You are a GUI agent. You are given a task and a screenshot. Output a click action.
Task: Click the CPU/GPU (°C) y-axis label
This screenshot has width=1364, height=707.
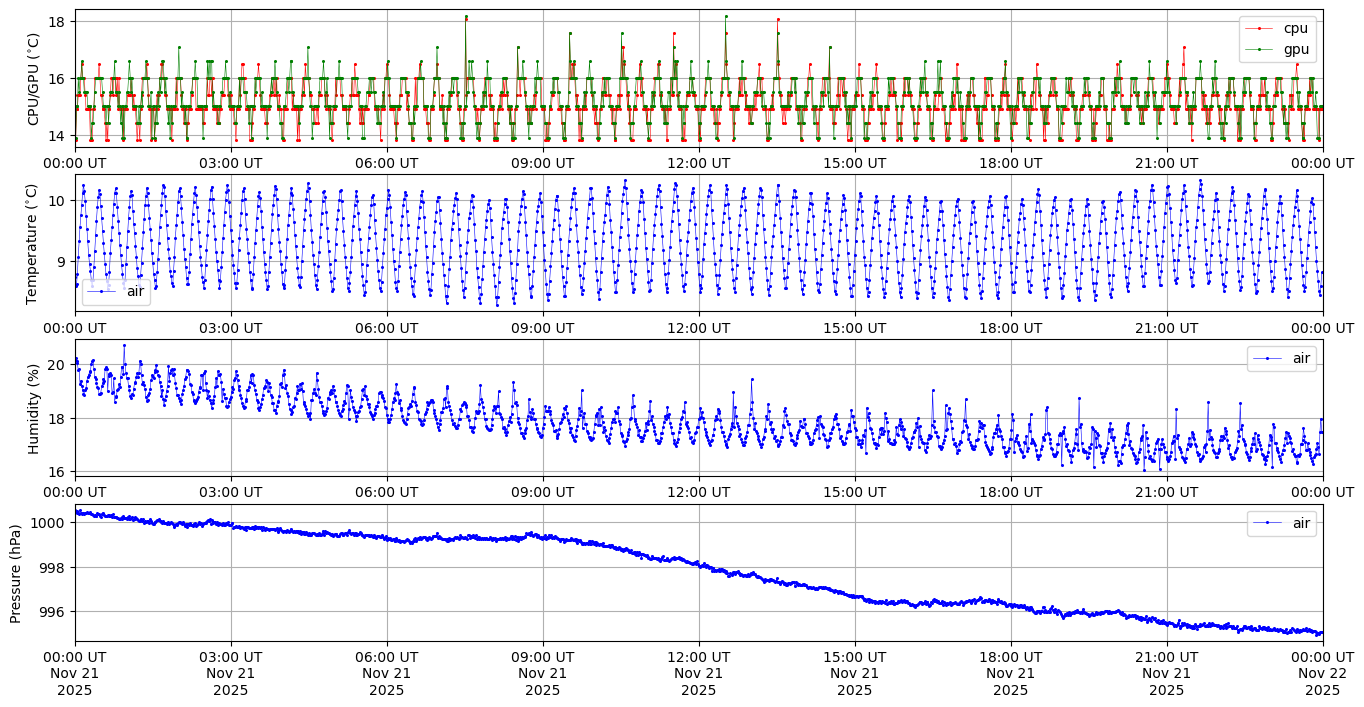(33, 79)
